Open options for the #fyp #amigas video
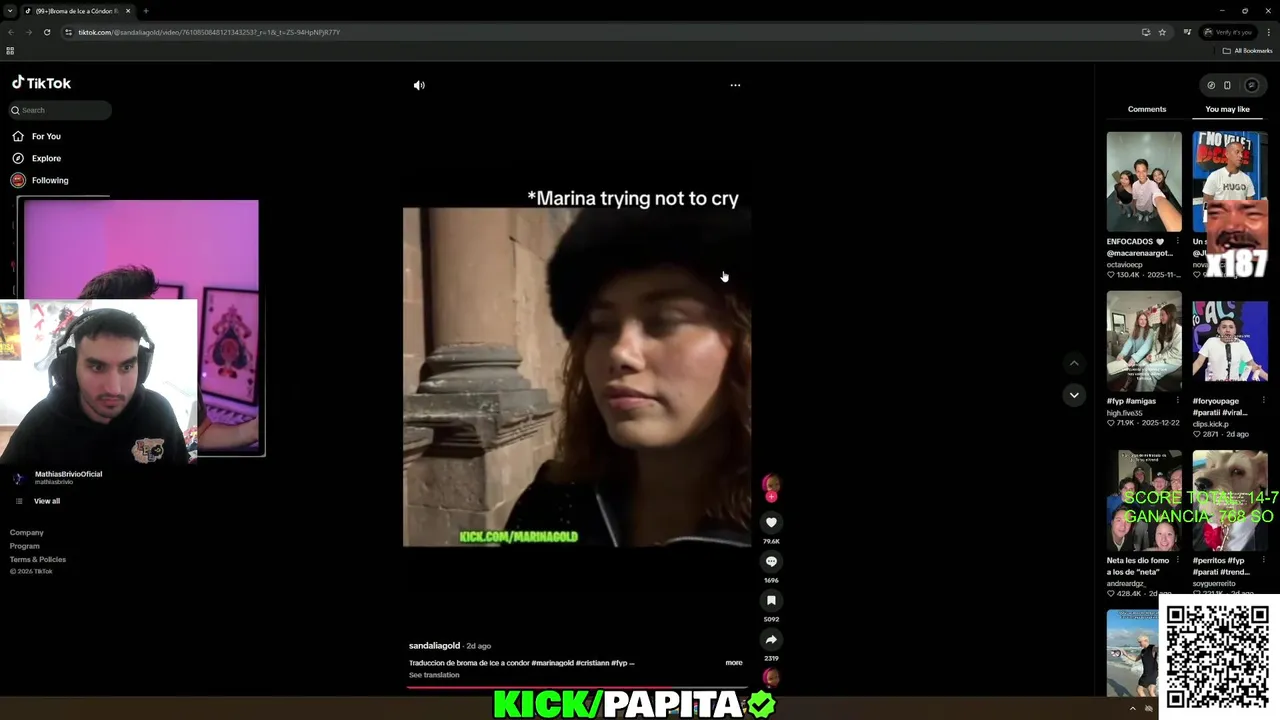The image size is (1280, 720). tap(1177, 401)
